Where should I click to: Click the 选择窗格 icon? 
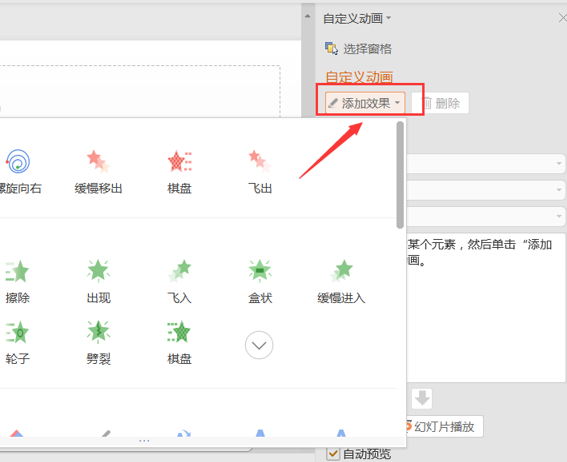point(331,48)
